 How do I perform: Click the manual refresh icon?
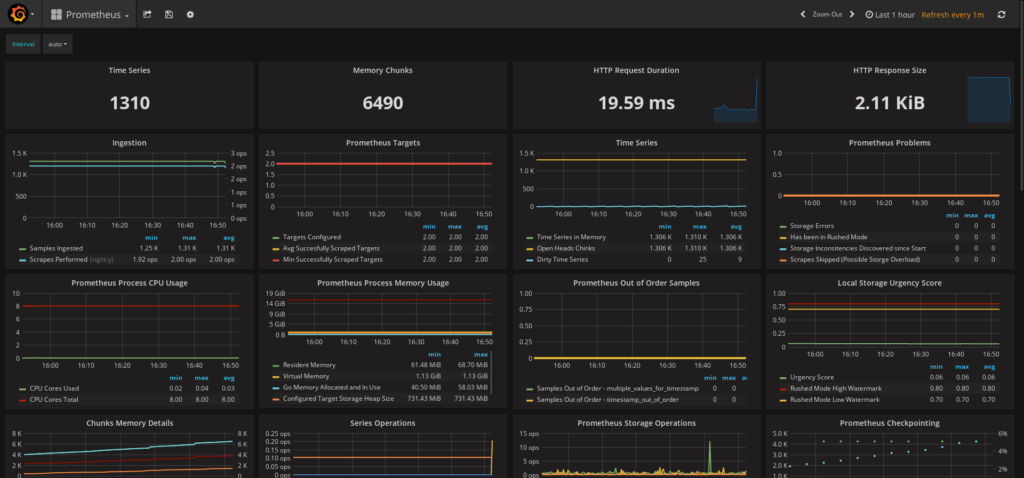(x=1001, y=14)
